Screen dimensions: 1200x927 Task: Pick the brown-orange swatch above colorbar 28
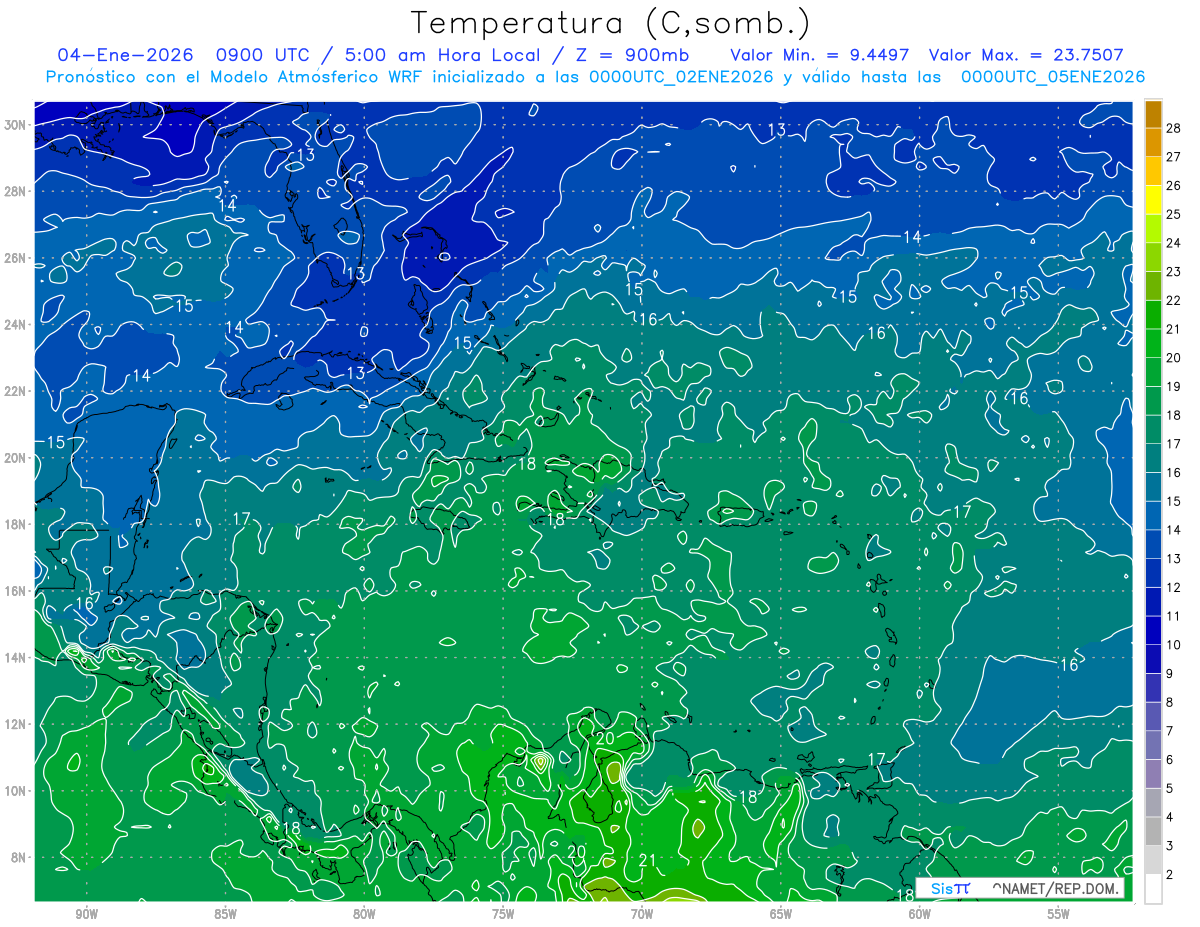(1153, 114)
